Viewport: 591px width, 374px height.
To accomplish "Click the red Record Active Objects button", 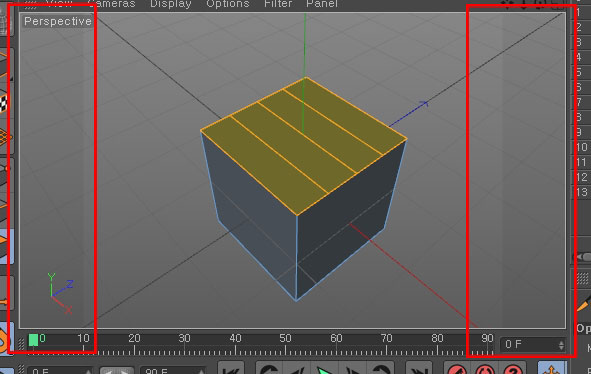I will click(457, 368).
